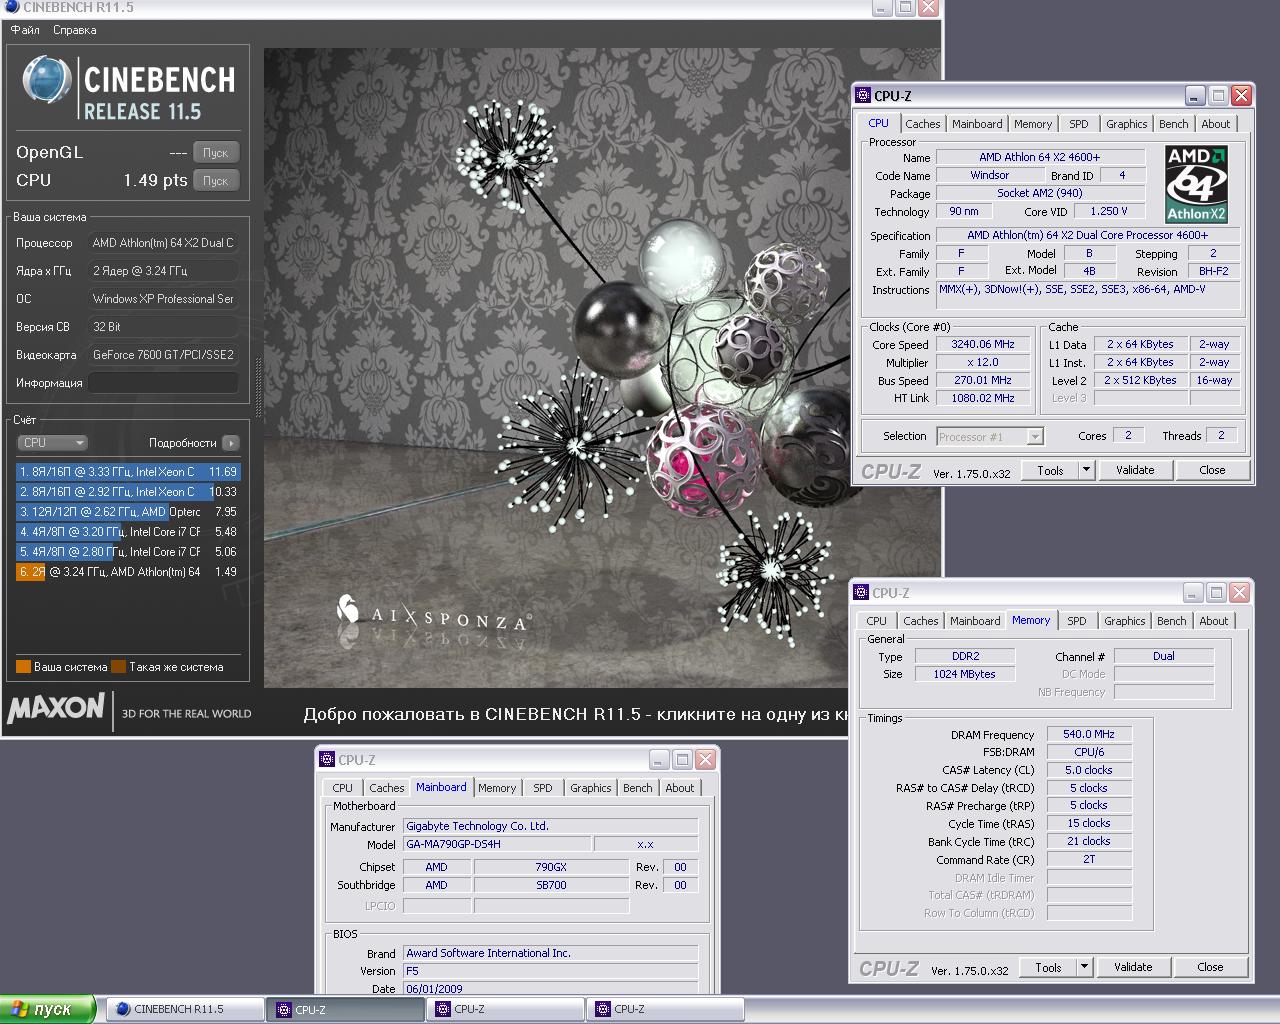Viewport: 1280px width, 1024px height.
Task: Select rank 1 Intel Xeon 11.69 result
Action: pyautogui.click(x=128, y=472)
